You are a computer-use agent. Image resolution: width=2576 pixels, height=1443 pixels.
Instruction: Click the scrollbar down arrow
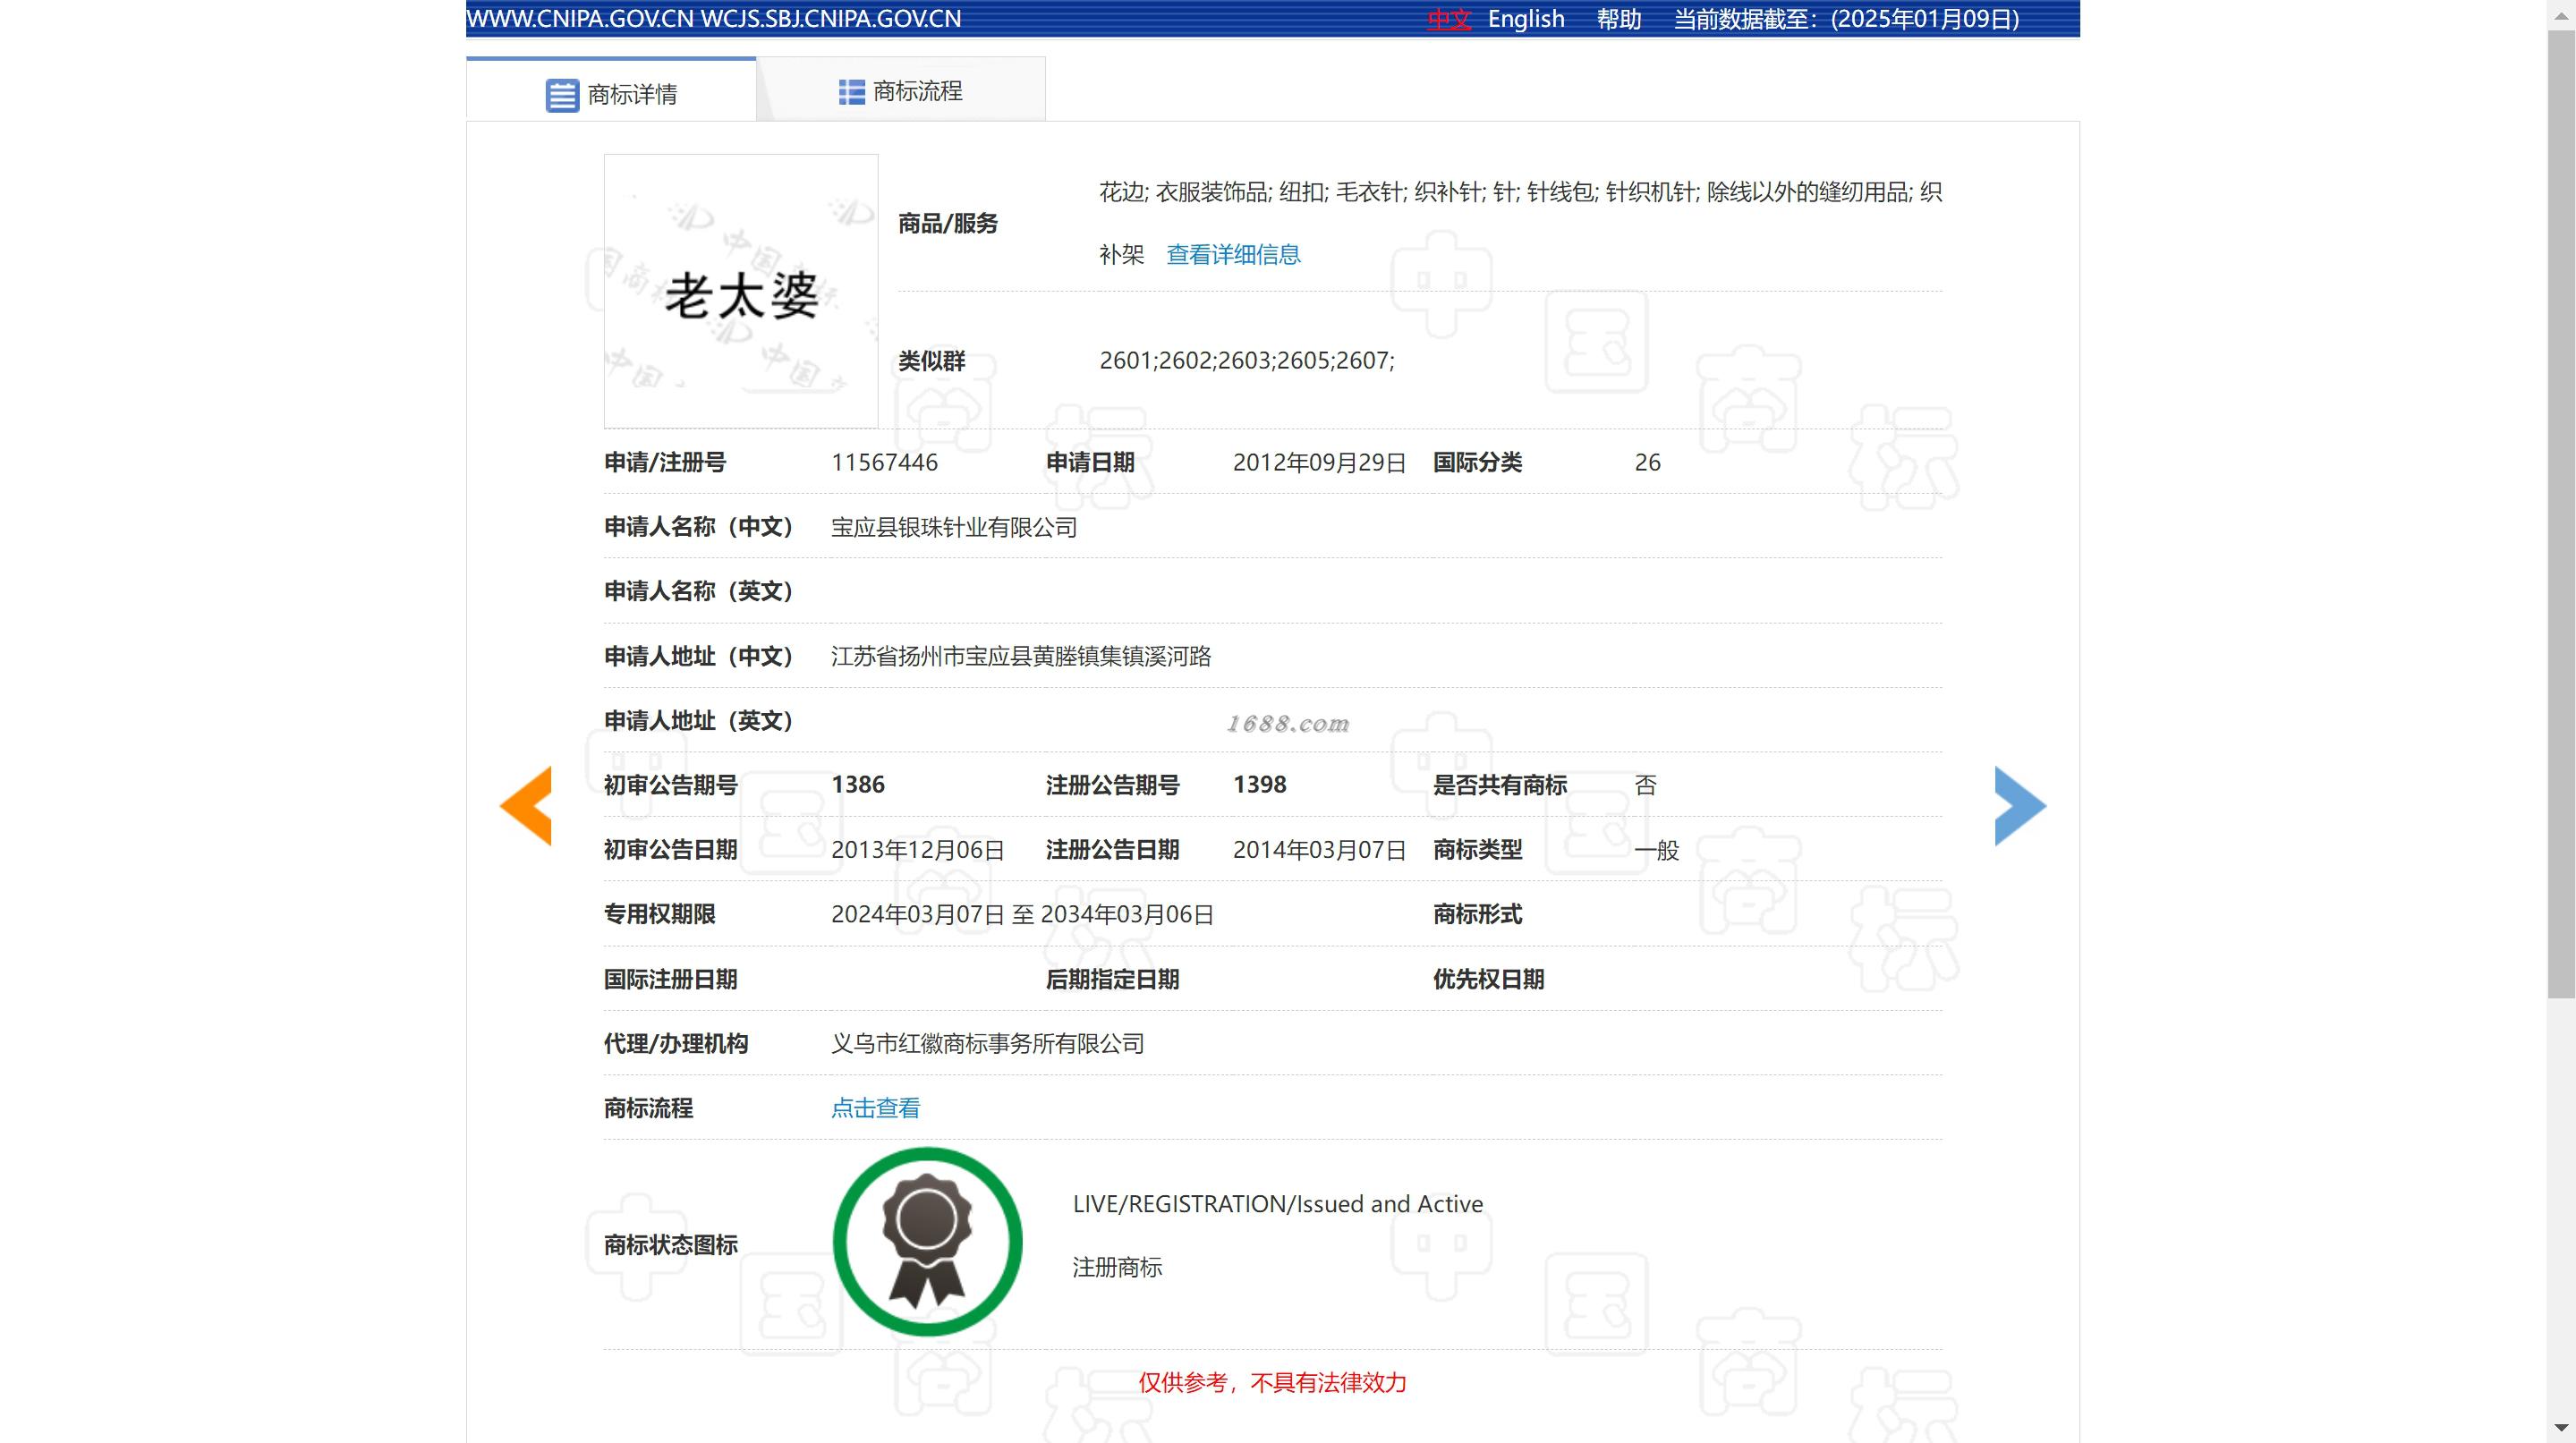(2561, 1429)
